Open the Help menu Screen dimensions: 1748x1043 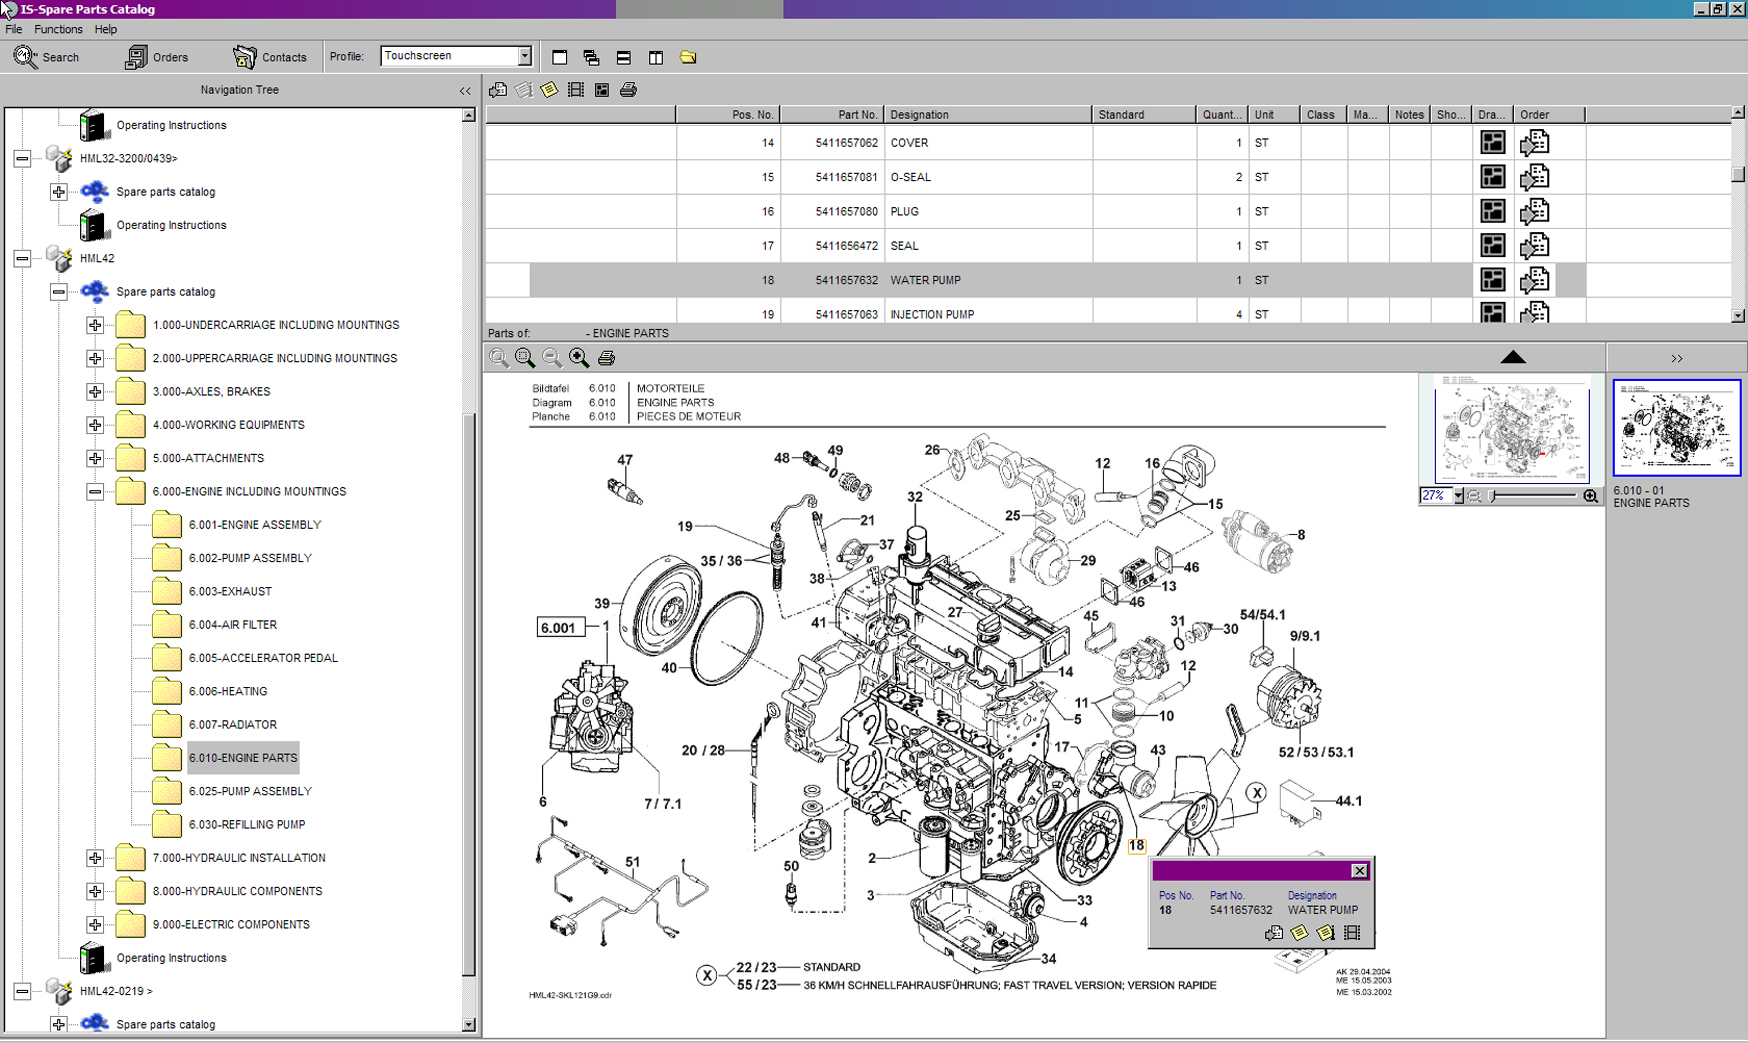[105, 29]
